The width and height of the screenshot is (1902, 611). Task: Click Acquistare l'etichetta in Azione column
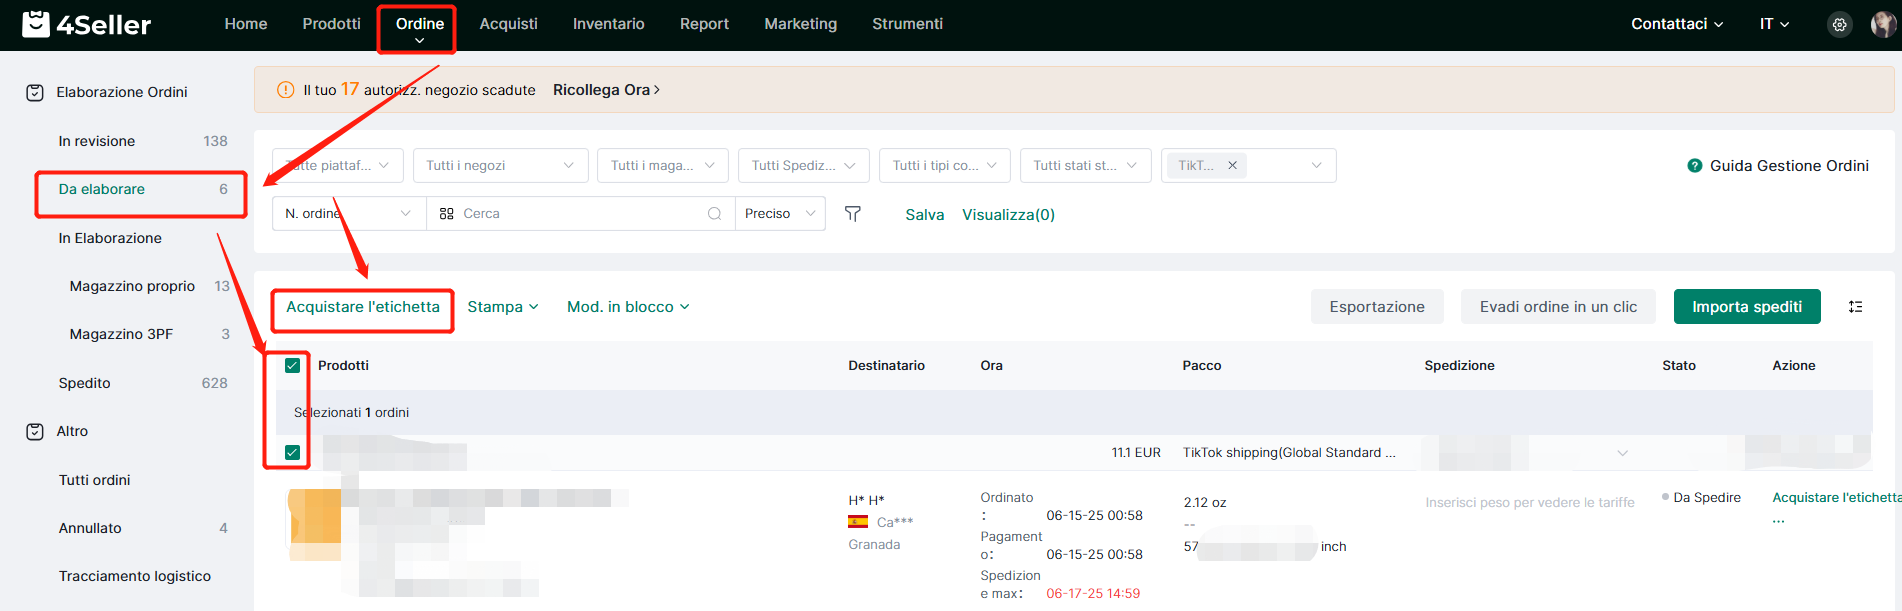click(x=1836, y=498)
